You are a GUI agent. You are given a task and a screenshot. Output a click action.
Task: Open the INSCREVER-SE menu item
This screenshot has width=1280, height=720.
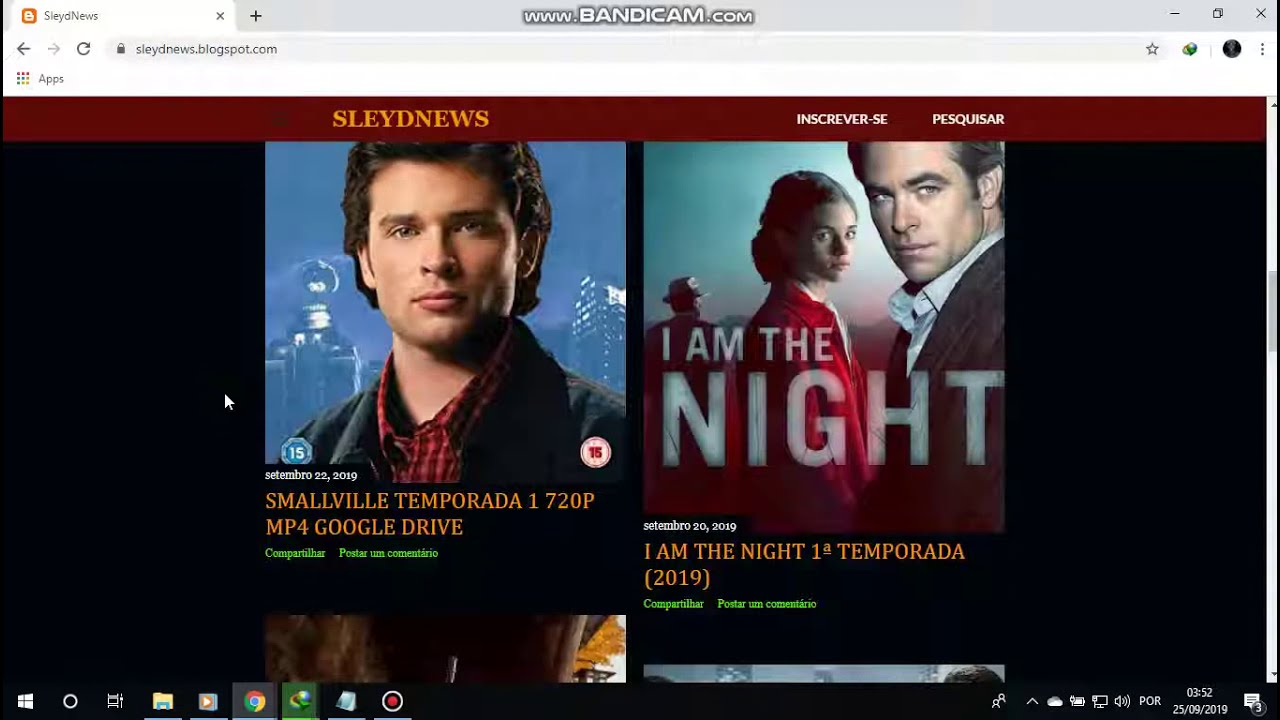842,119
